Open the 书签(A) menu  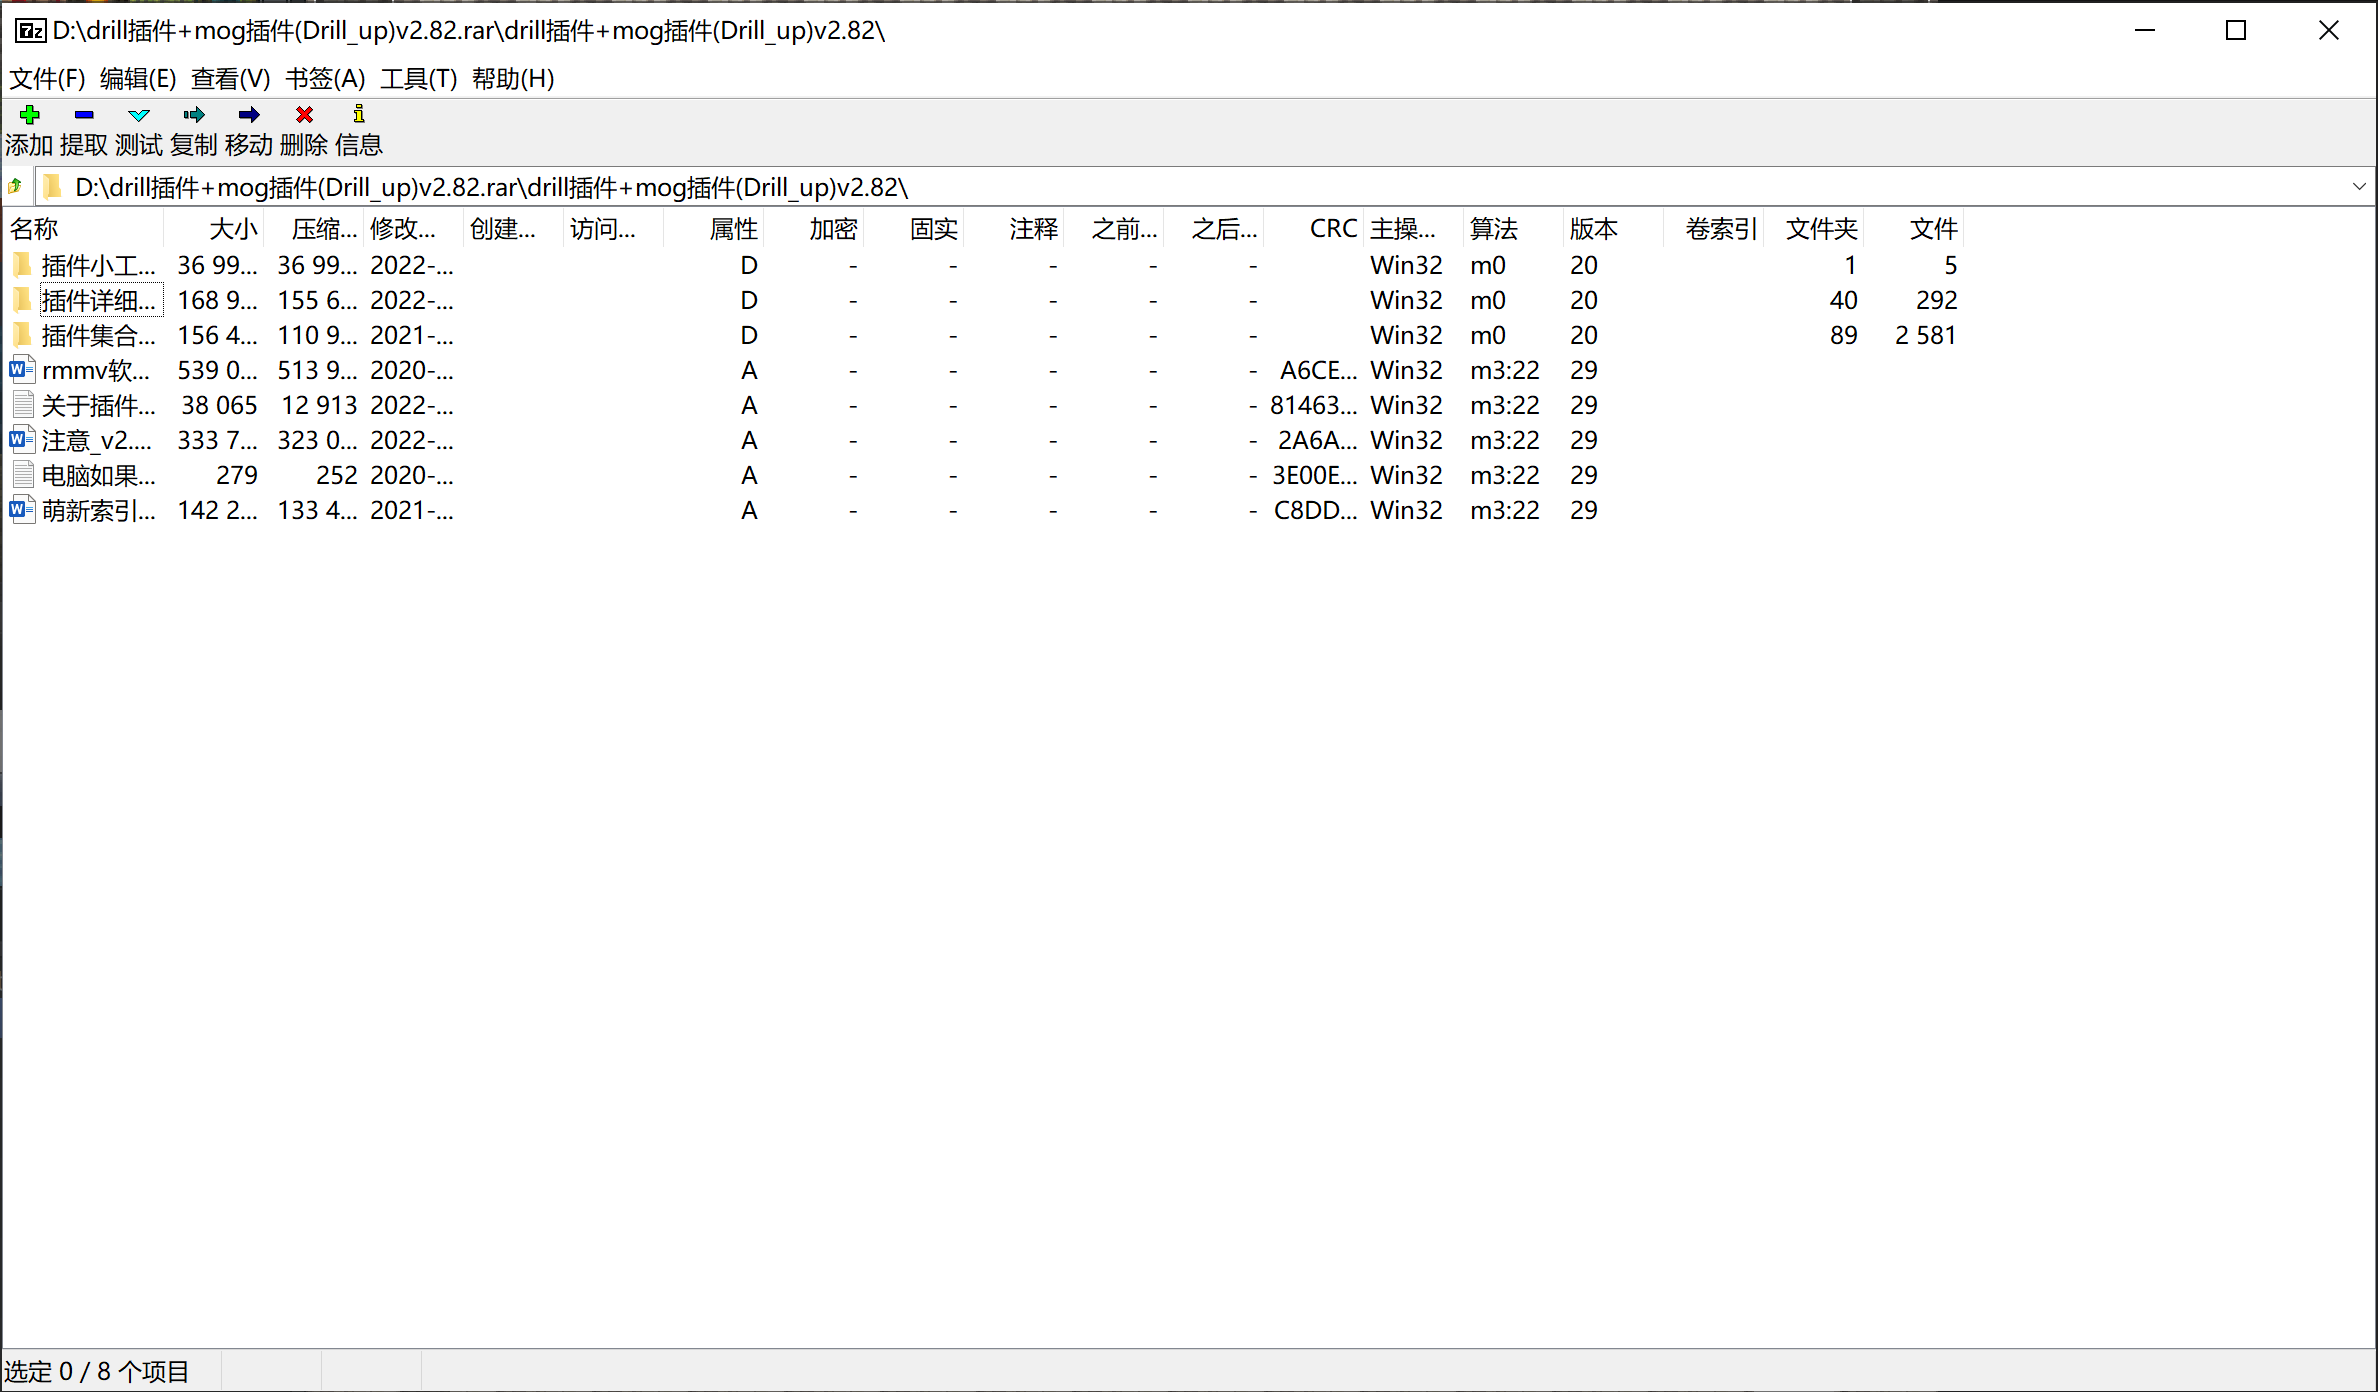pyautogui.click(x=325, y=78)
